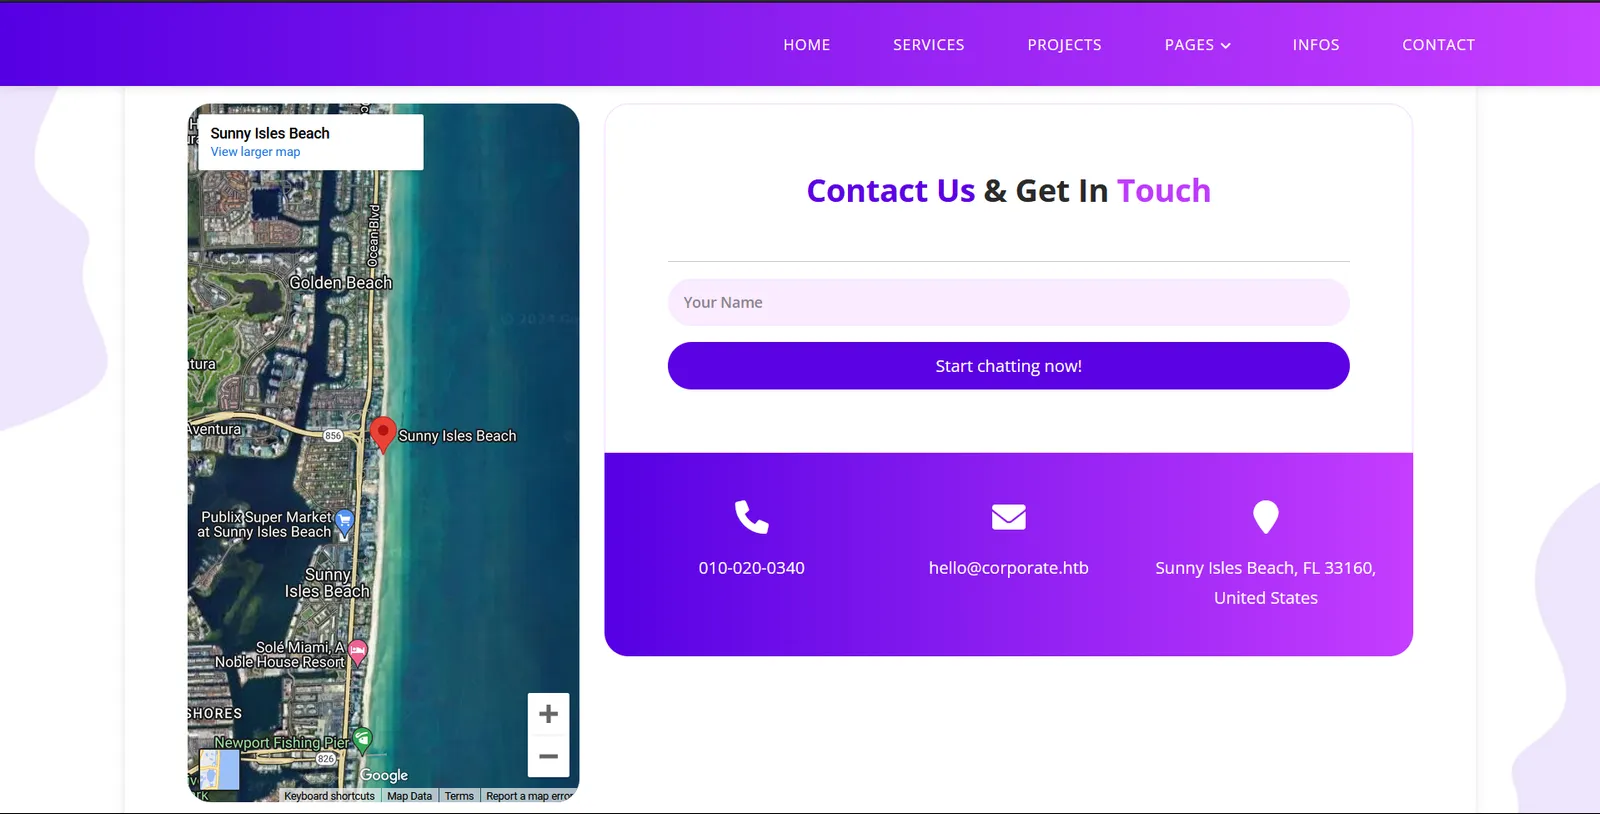1600x814 pixels.
Task: Click the phone number 010-020-0340
Action: [x=751, y=568]
